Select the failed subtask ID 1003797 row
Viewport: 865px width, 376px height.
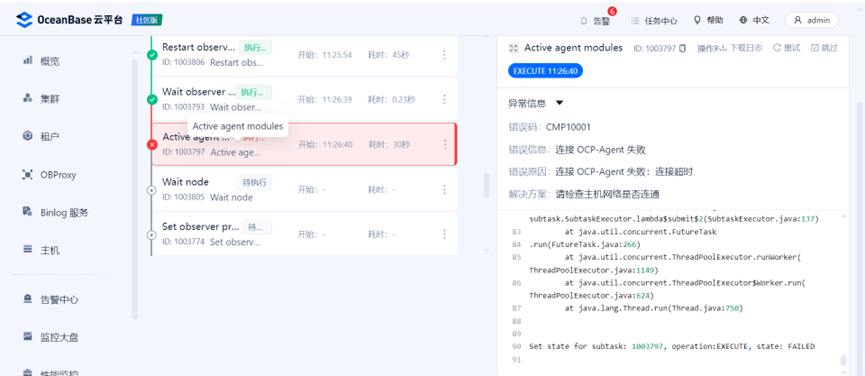(x=305, y=144)
